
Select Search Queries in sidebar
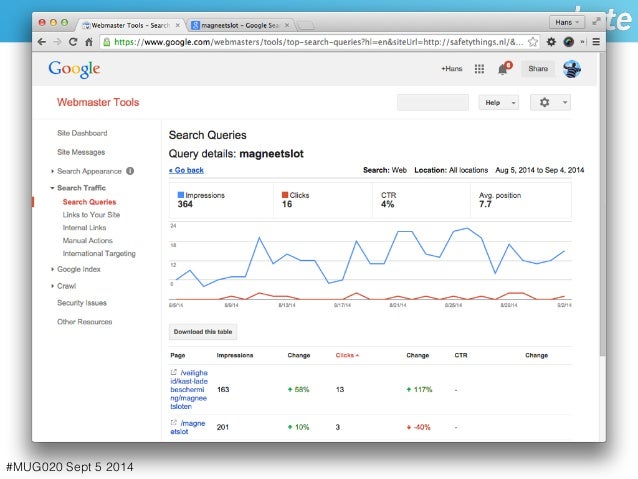89,202
